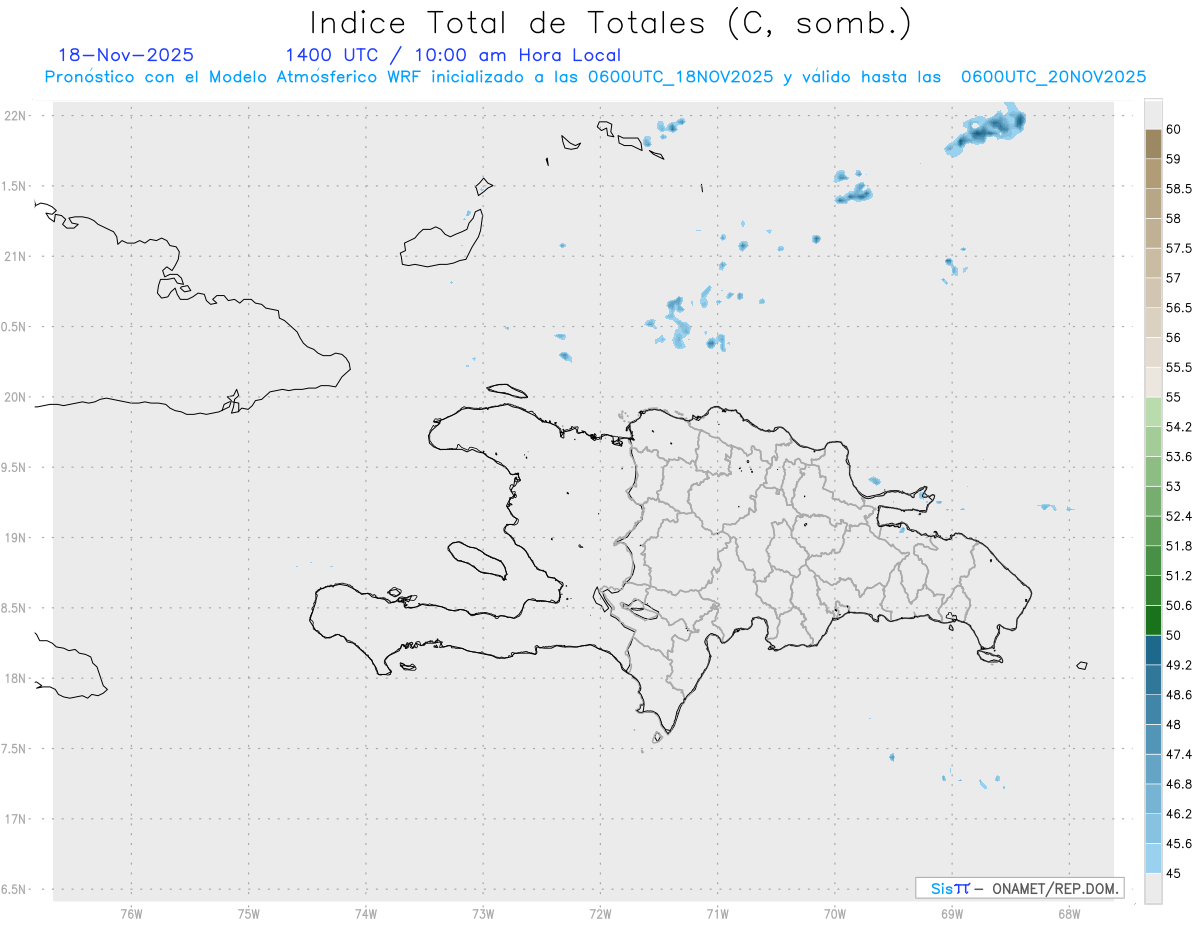Click the longitude label "73W"
Image resolution: width=1200 pixels, height=927 pixels.
[483, 912]
